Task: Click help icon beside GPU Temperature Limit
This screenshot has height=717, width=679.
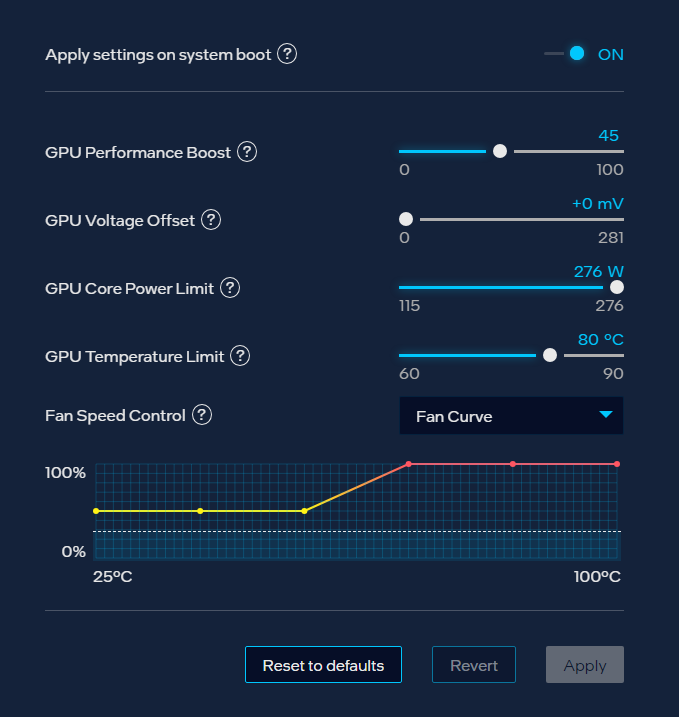Action: click(240, 356)
